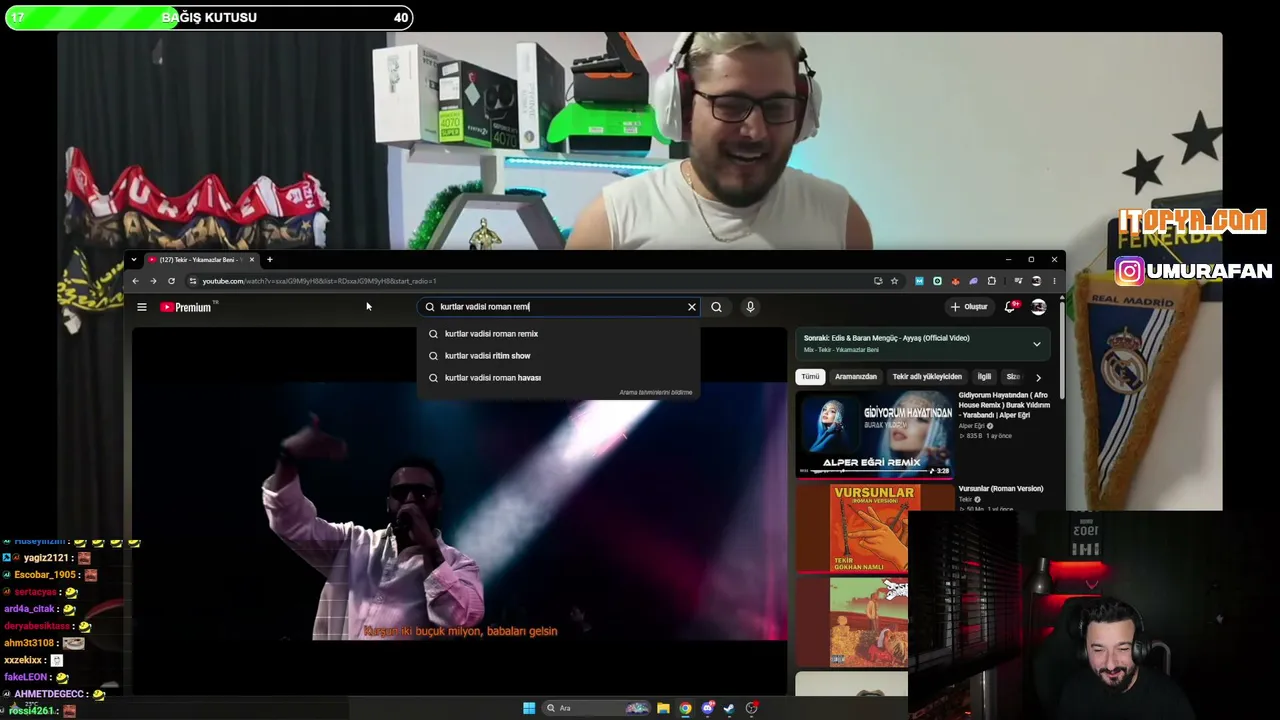The image size is (1280, 720).
Task: Reload the YouTube page
Action: click(171, 281)
